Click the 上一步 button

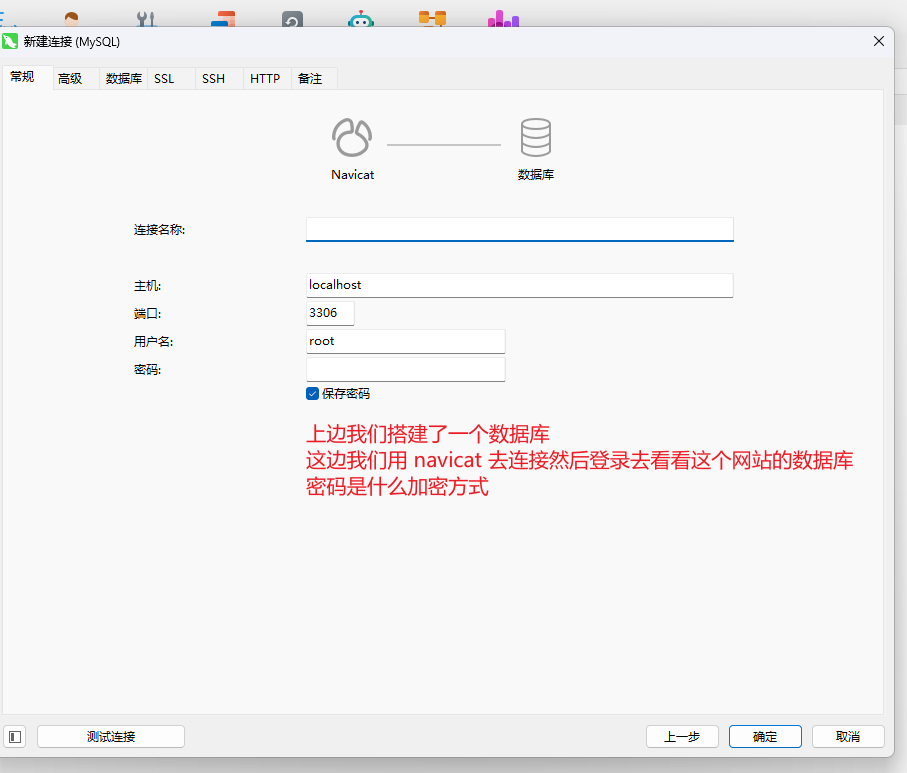pyautogui.click(x=682, y=737)
